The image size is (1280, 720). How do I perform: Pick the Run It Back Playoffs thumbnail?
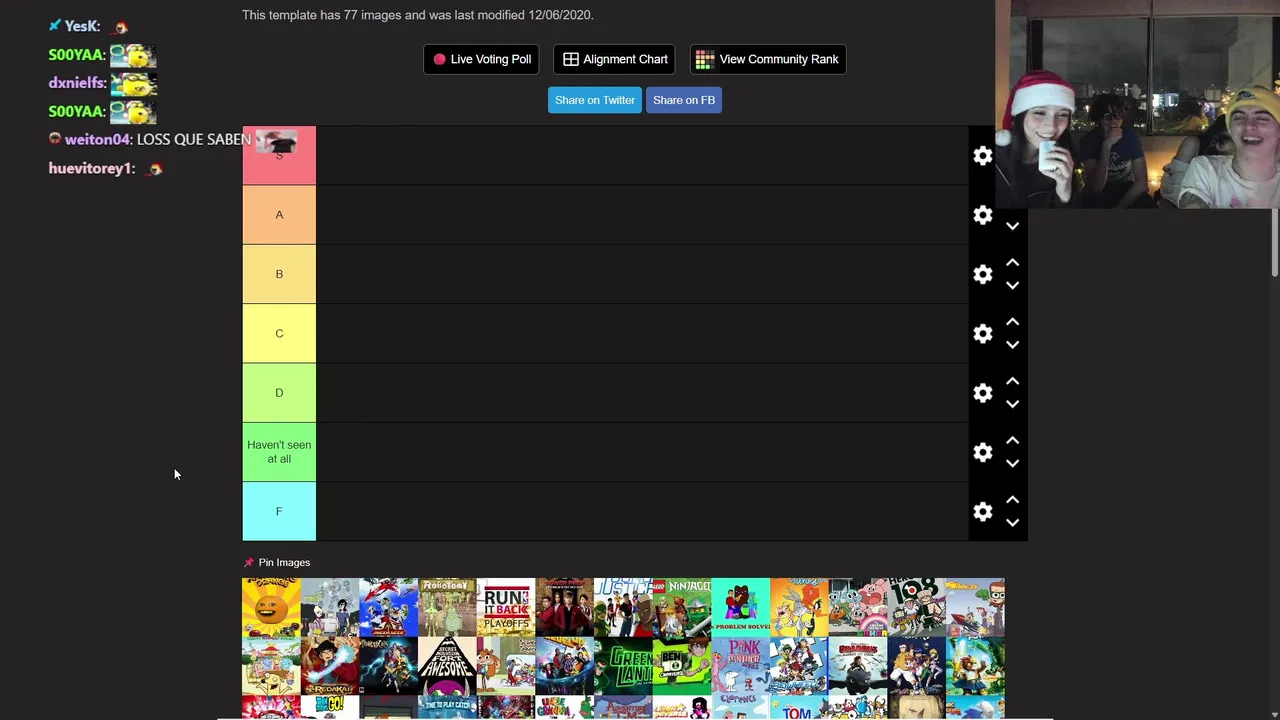tap(506, 607)
